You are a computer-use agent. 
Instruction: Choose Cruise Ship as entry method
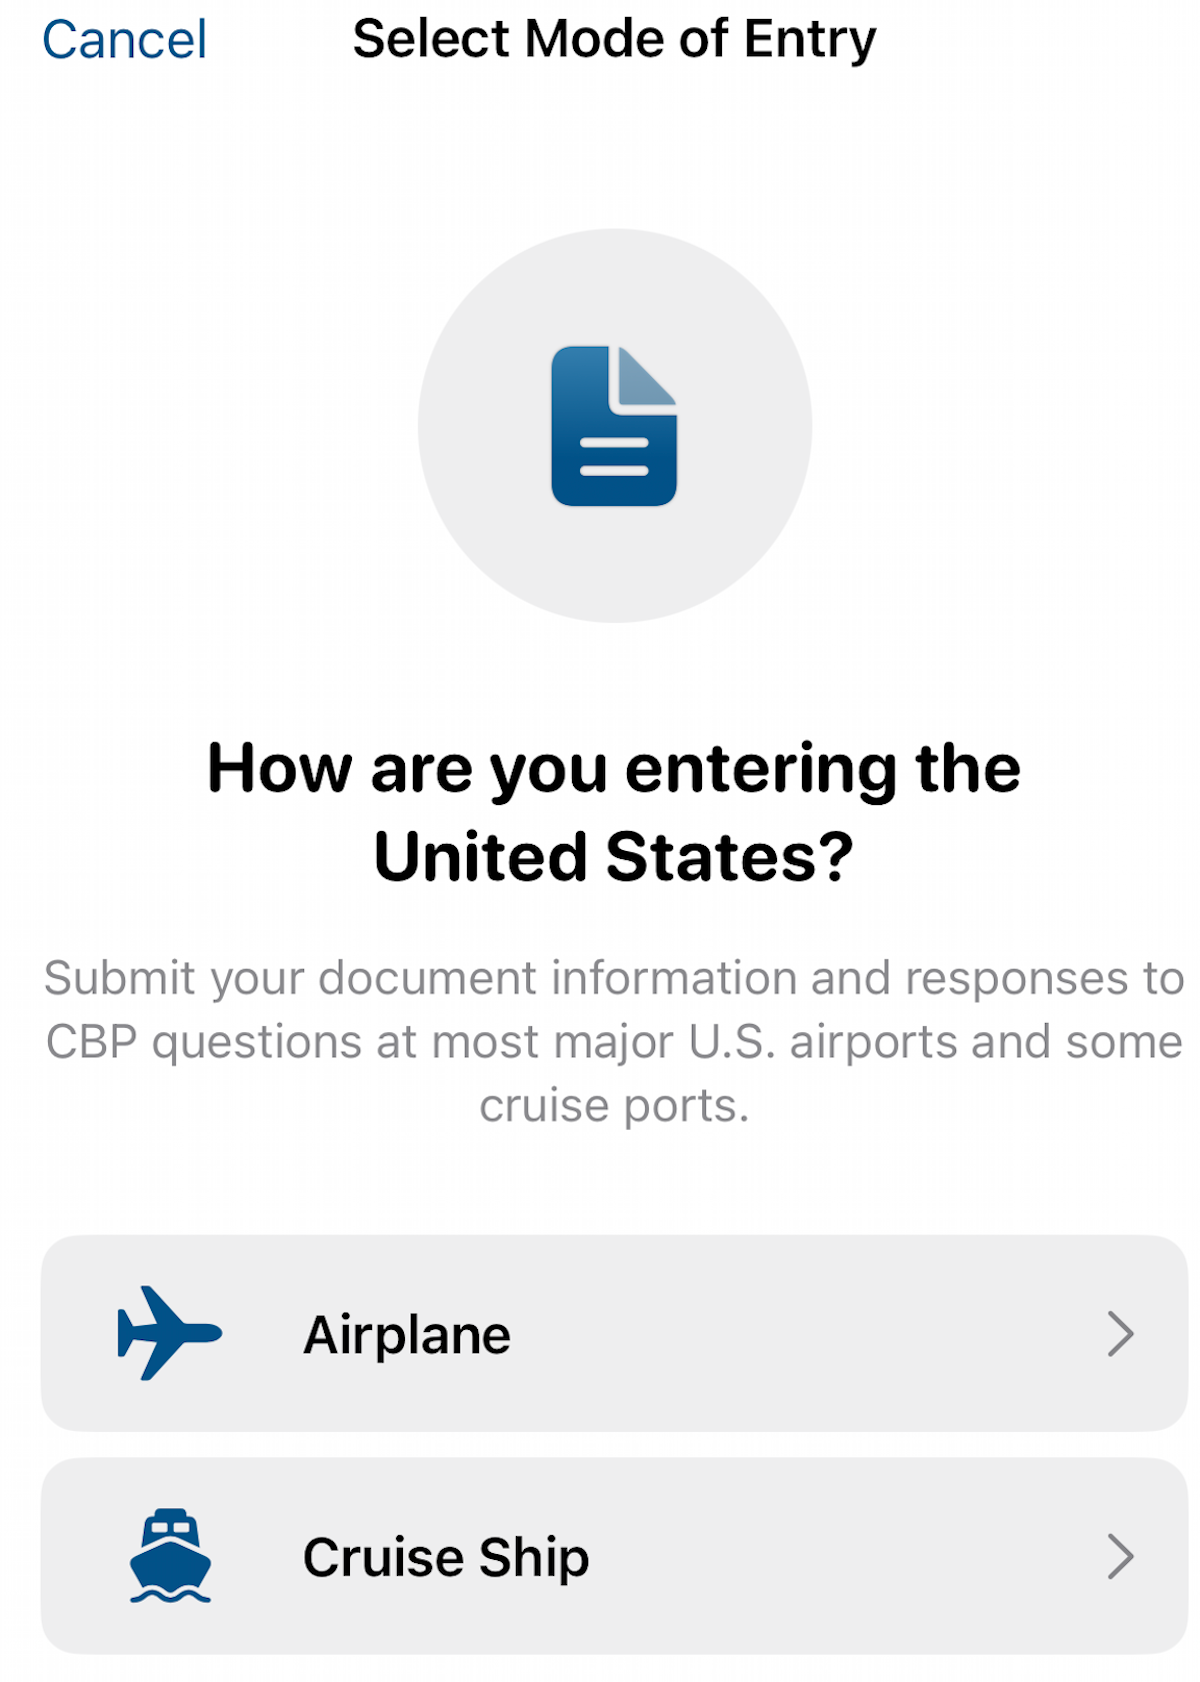pos(600,1557)
